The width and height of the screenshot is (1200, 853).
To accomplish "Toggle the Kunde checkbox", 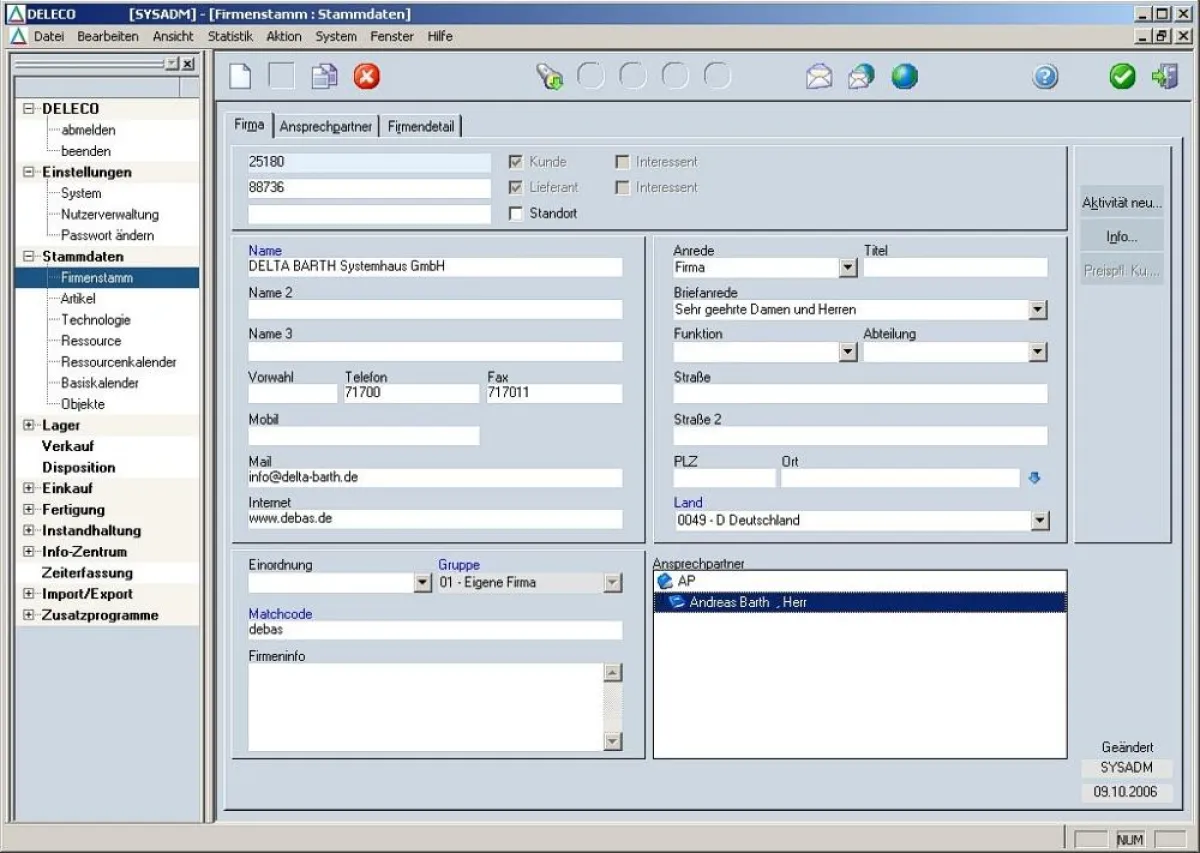I will point(516,161).
